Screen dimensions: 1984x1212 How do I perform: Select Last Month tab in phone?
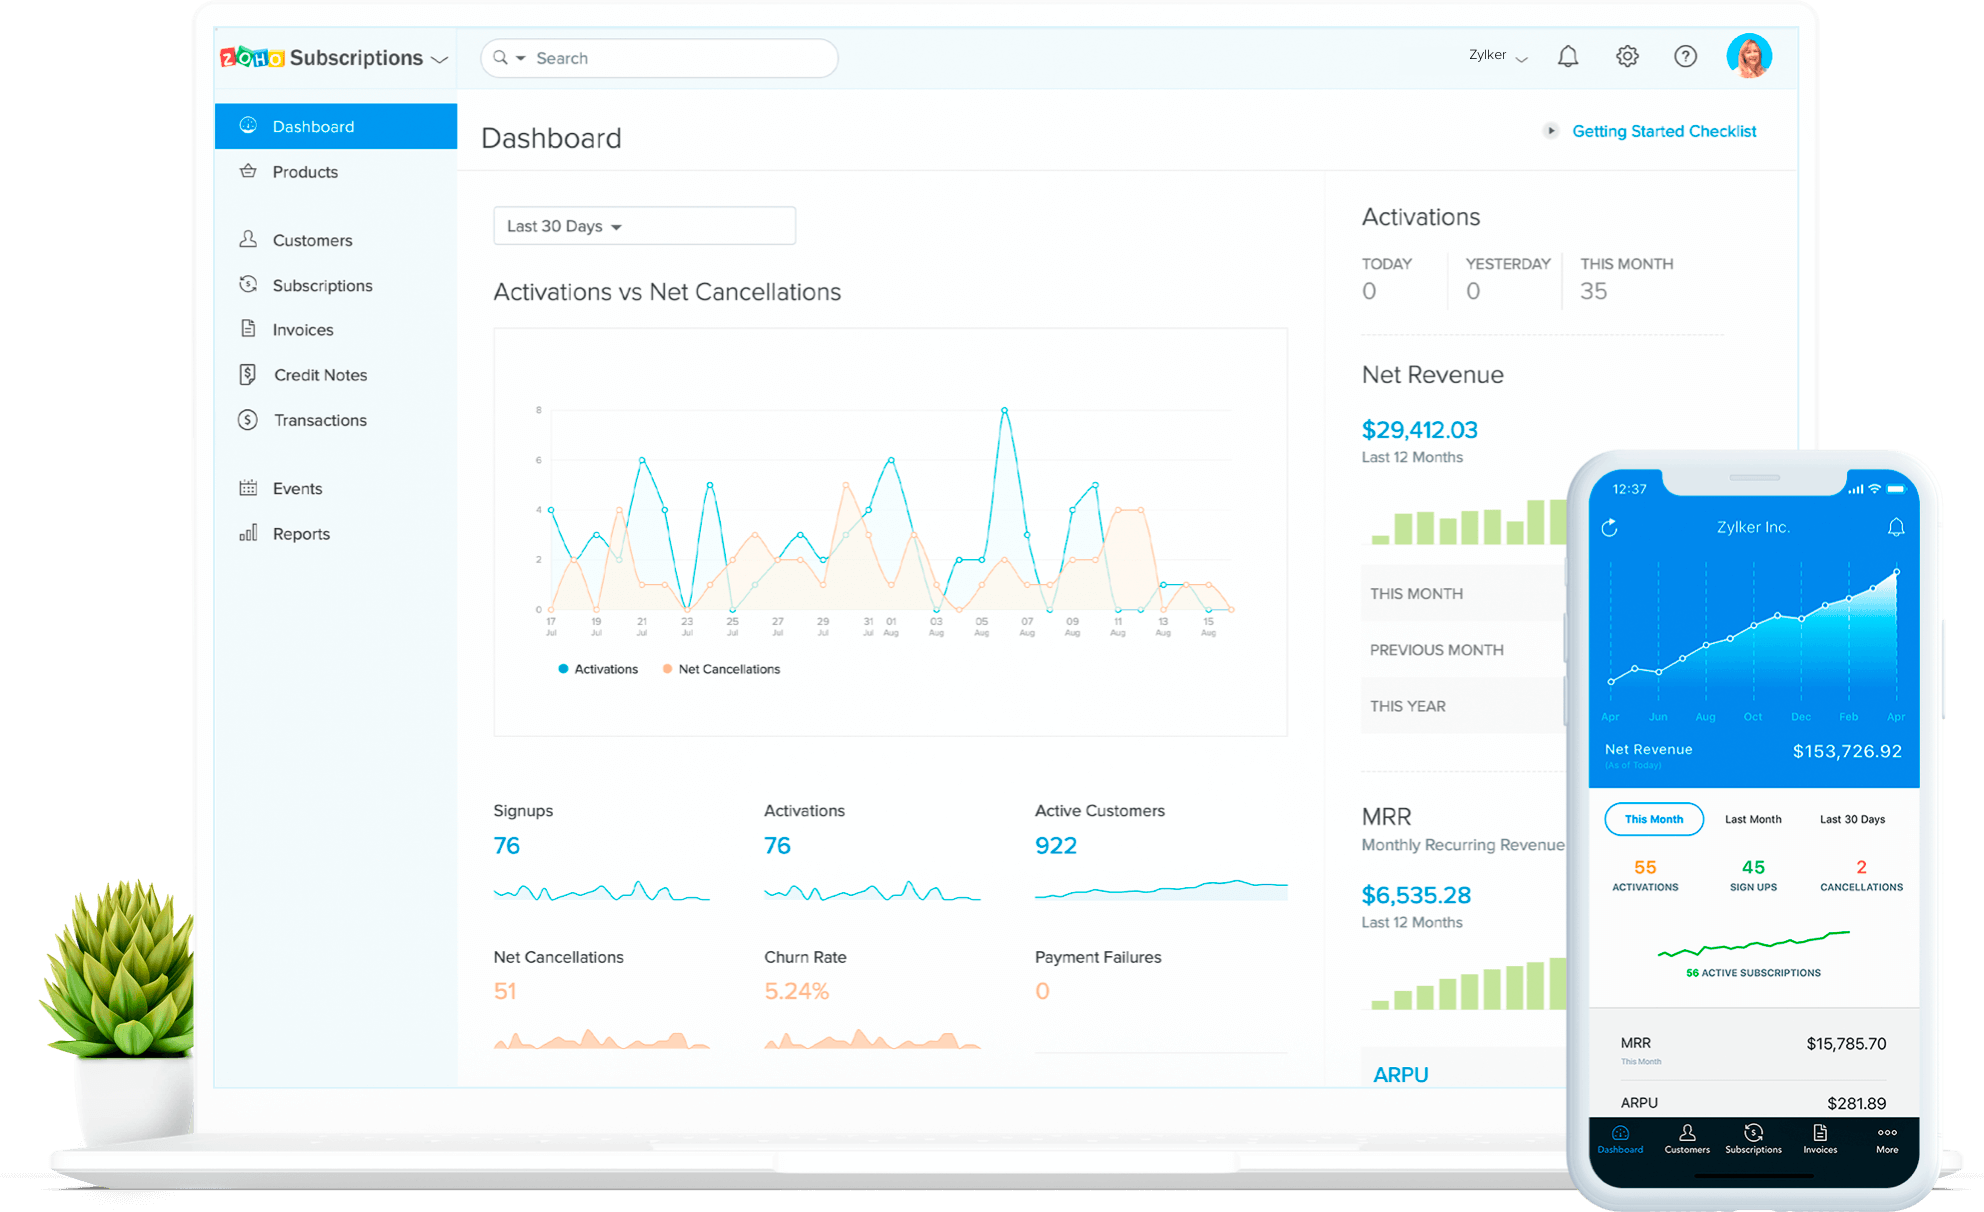(1753, 819)
